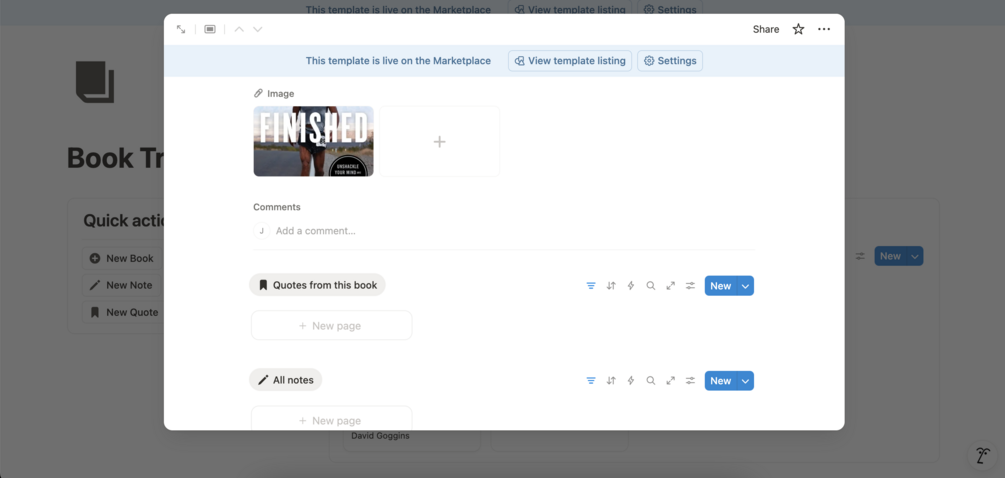This screenshot has width=1005, height=478.
Task: Open template Settings in modal banner
Action: click(670, 61)
